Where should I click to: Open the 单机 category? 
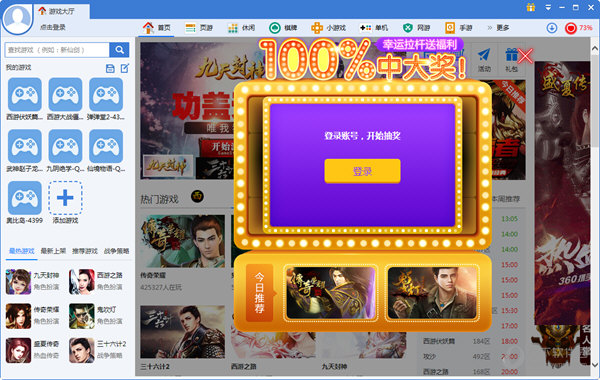374,28
